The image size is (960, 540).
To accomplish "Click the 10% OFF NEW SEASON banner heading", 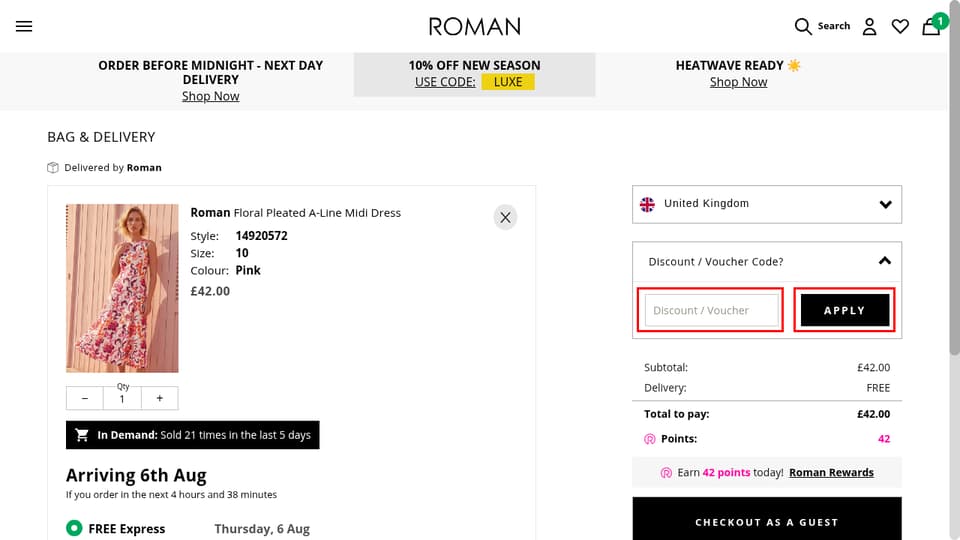I will pyautogui.click(x=474, y=66).
